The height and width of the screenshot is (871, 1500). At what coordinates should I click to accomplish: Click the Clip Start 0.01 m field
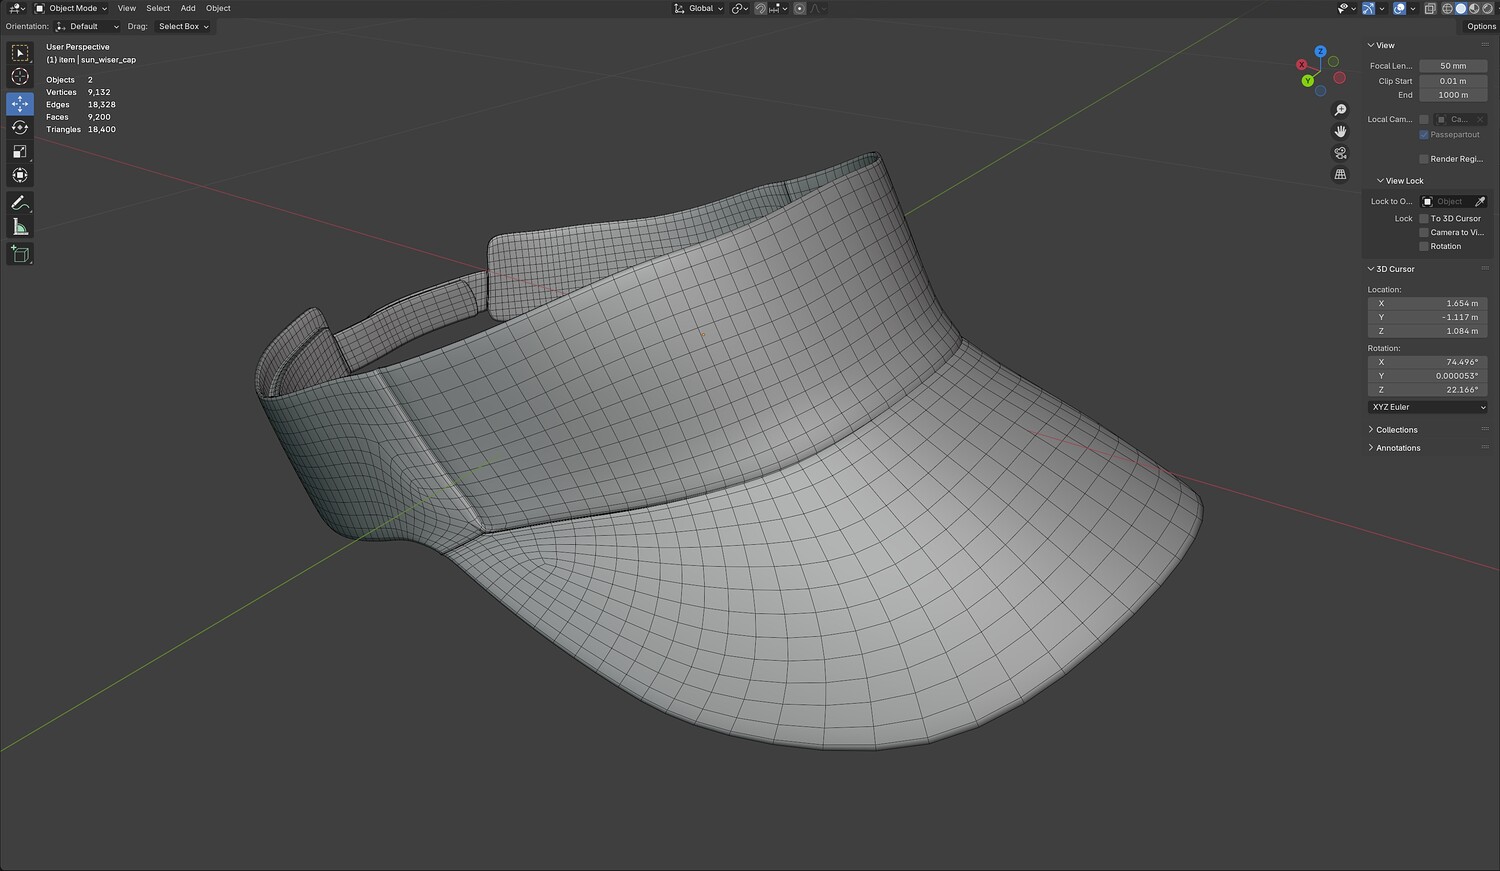[1453, 81]
